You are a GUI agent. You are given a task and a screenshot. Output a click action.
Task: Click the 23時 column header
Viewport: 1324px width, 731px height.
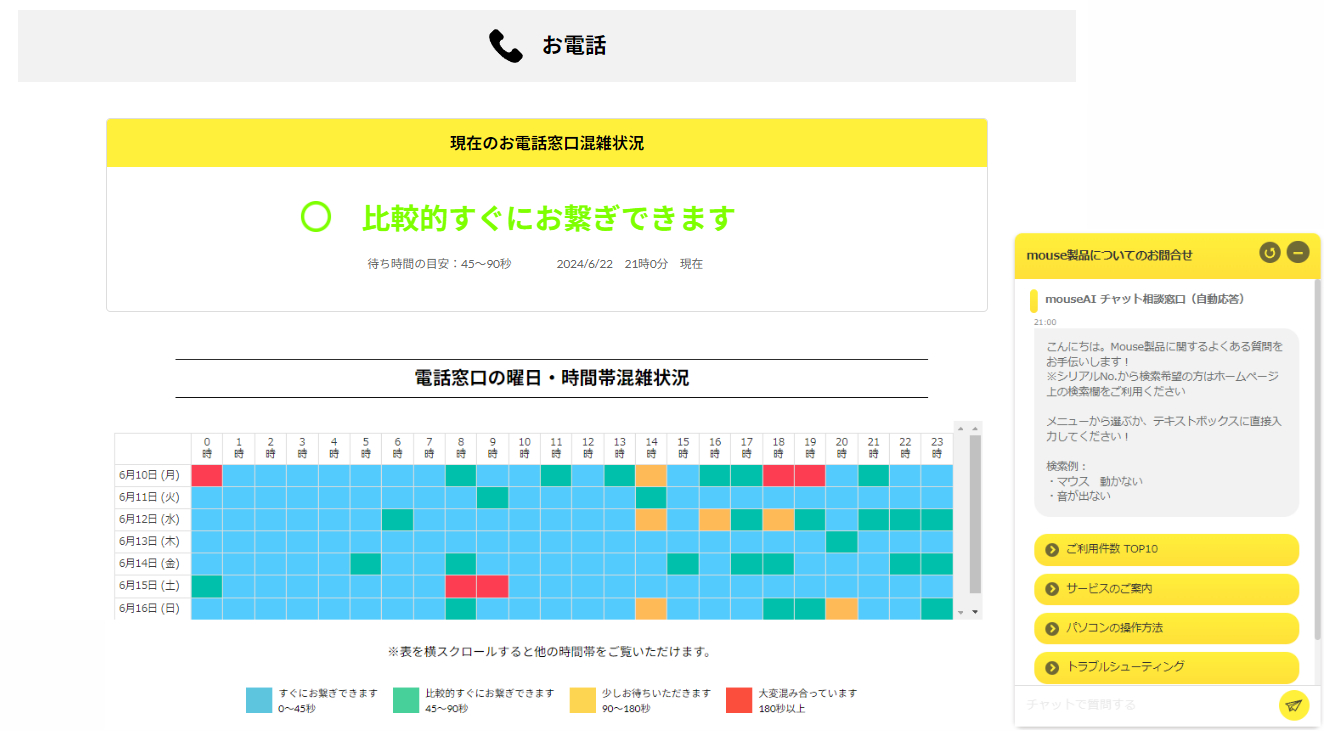coord(937,448)
